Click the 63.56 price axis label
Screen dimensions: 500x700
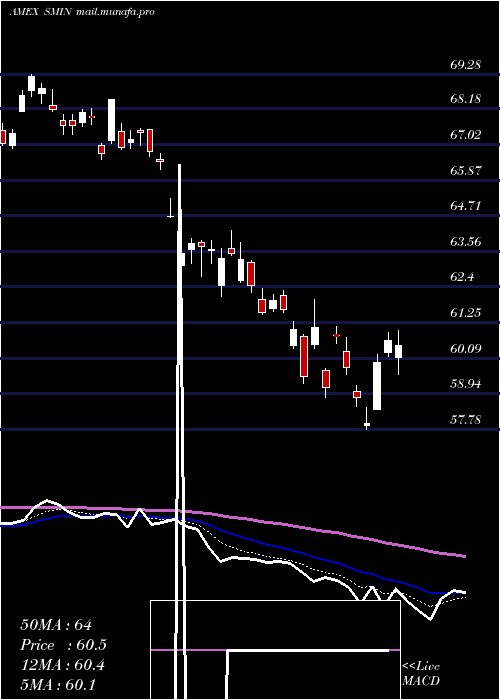pos(465,242)
